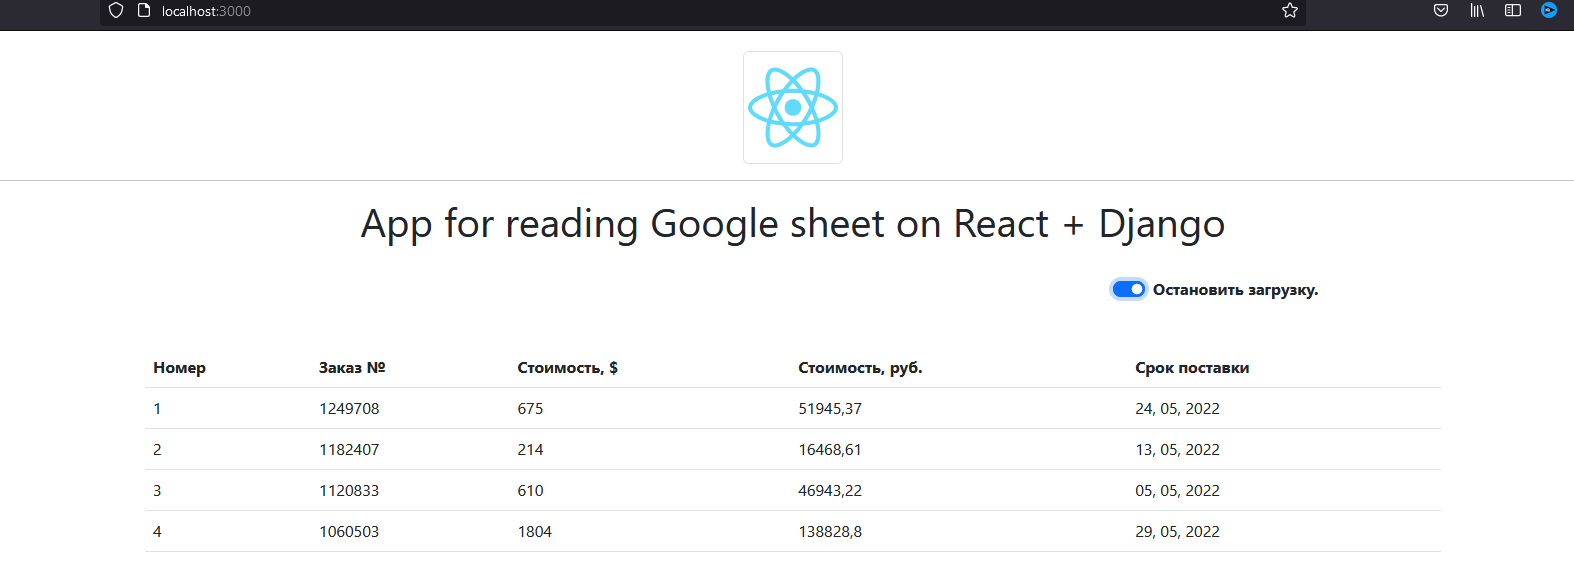Sort by 'Стоимость, $' column header
Viewport: 1574px width, 584px height.
567,367
